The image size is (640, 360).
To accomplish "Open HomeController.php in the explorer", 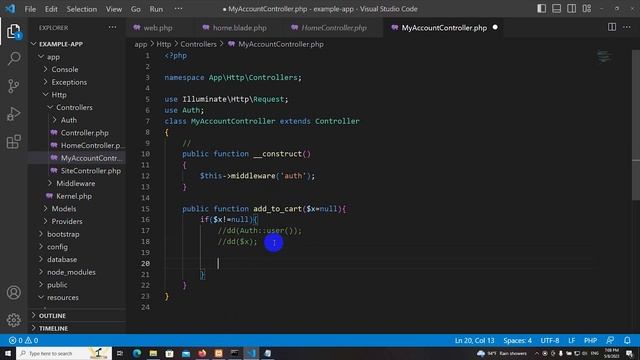I will [x=91, y=145].
